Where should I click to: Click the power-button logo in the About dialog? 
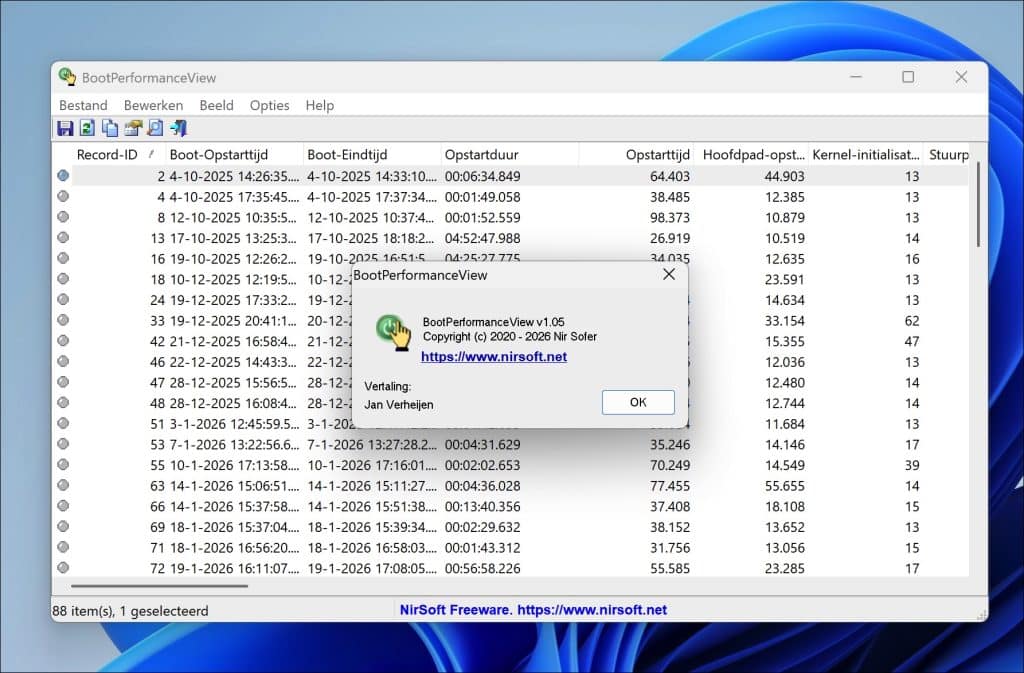[393, 332]
